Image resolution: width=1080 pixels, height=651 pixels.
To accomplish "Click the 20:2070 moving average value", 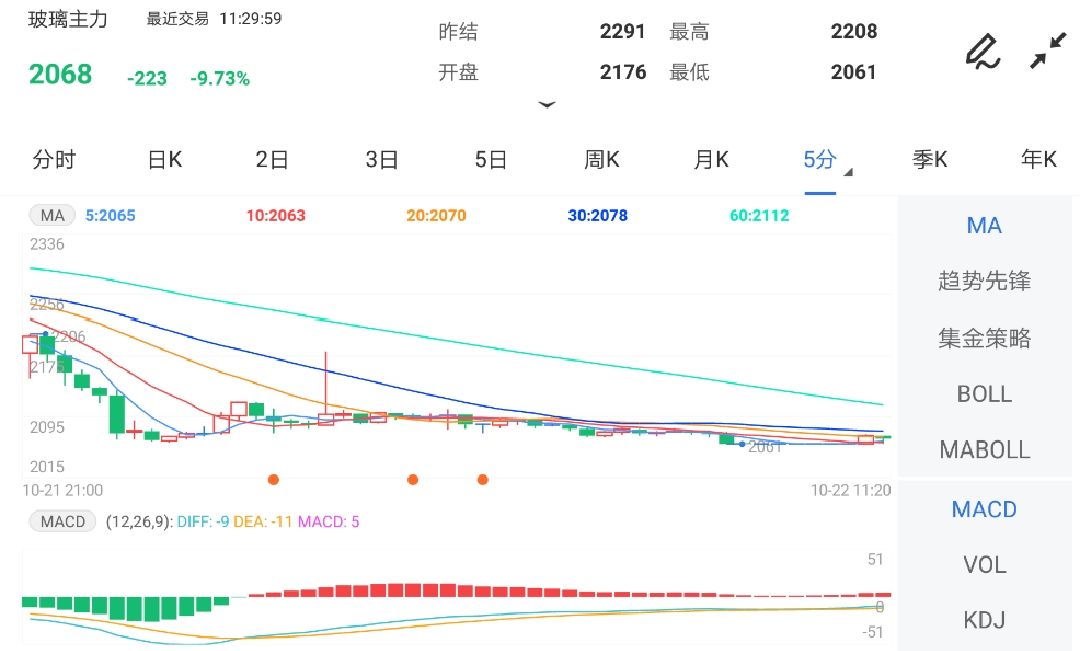I will tap(436, 215).
